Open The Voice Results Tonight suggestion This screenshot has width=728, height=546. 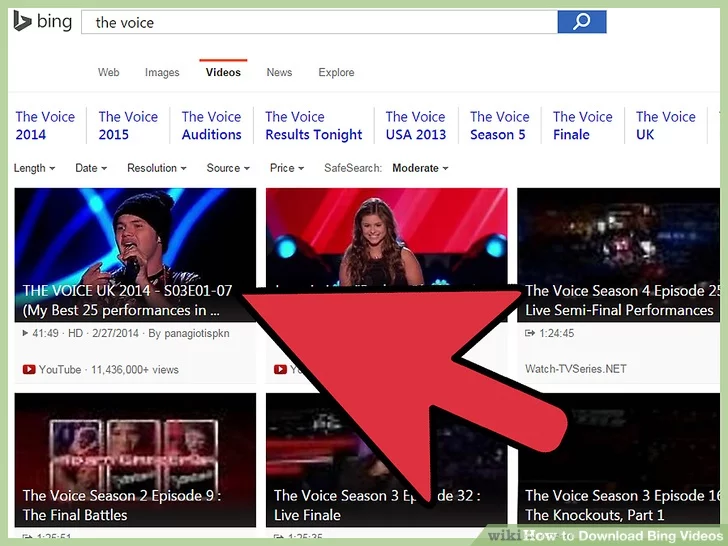pyautogui.click(x=313, y=125)
